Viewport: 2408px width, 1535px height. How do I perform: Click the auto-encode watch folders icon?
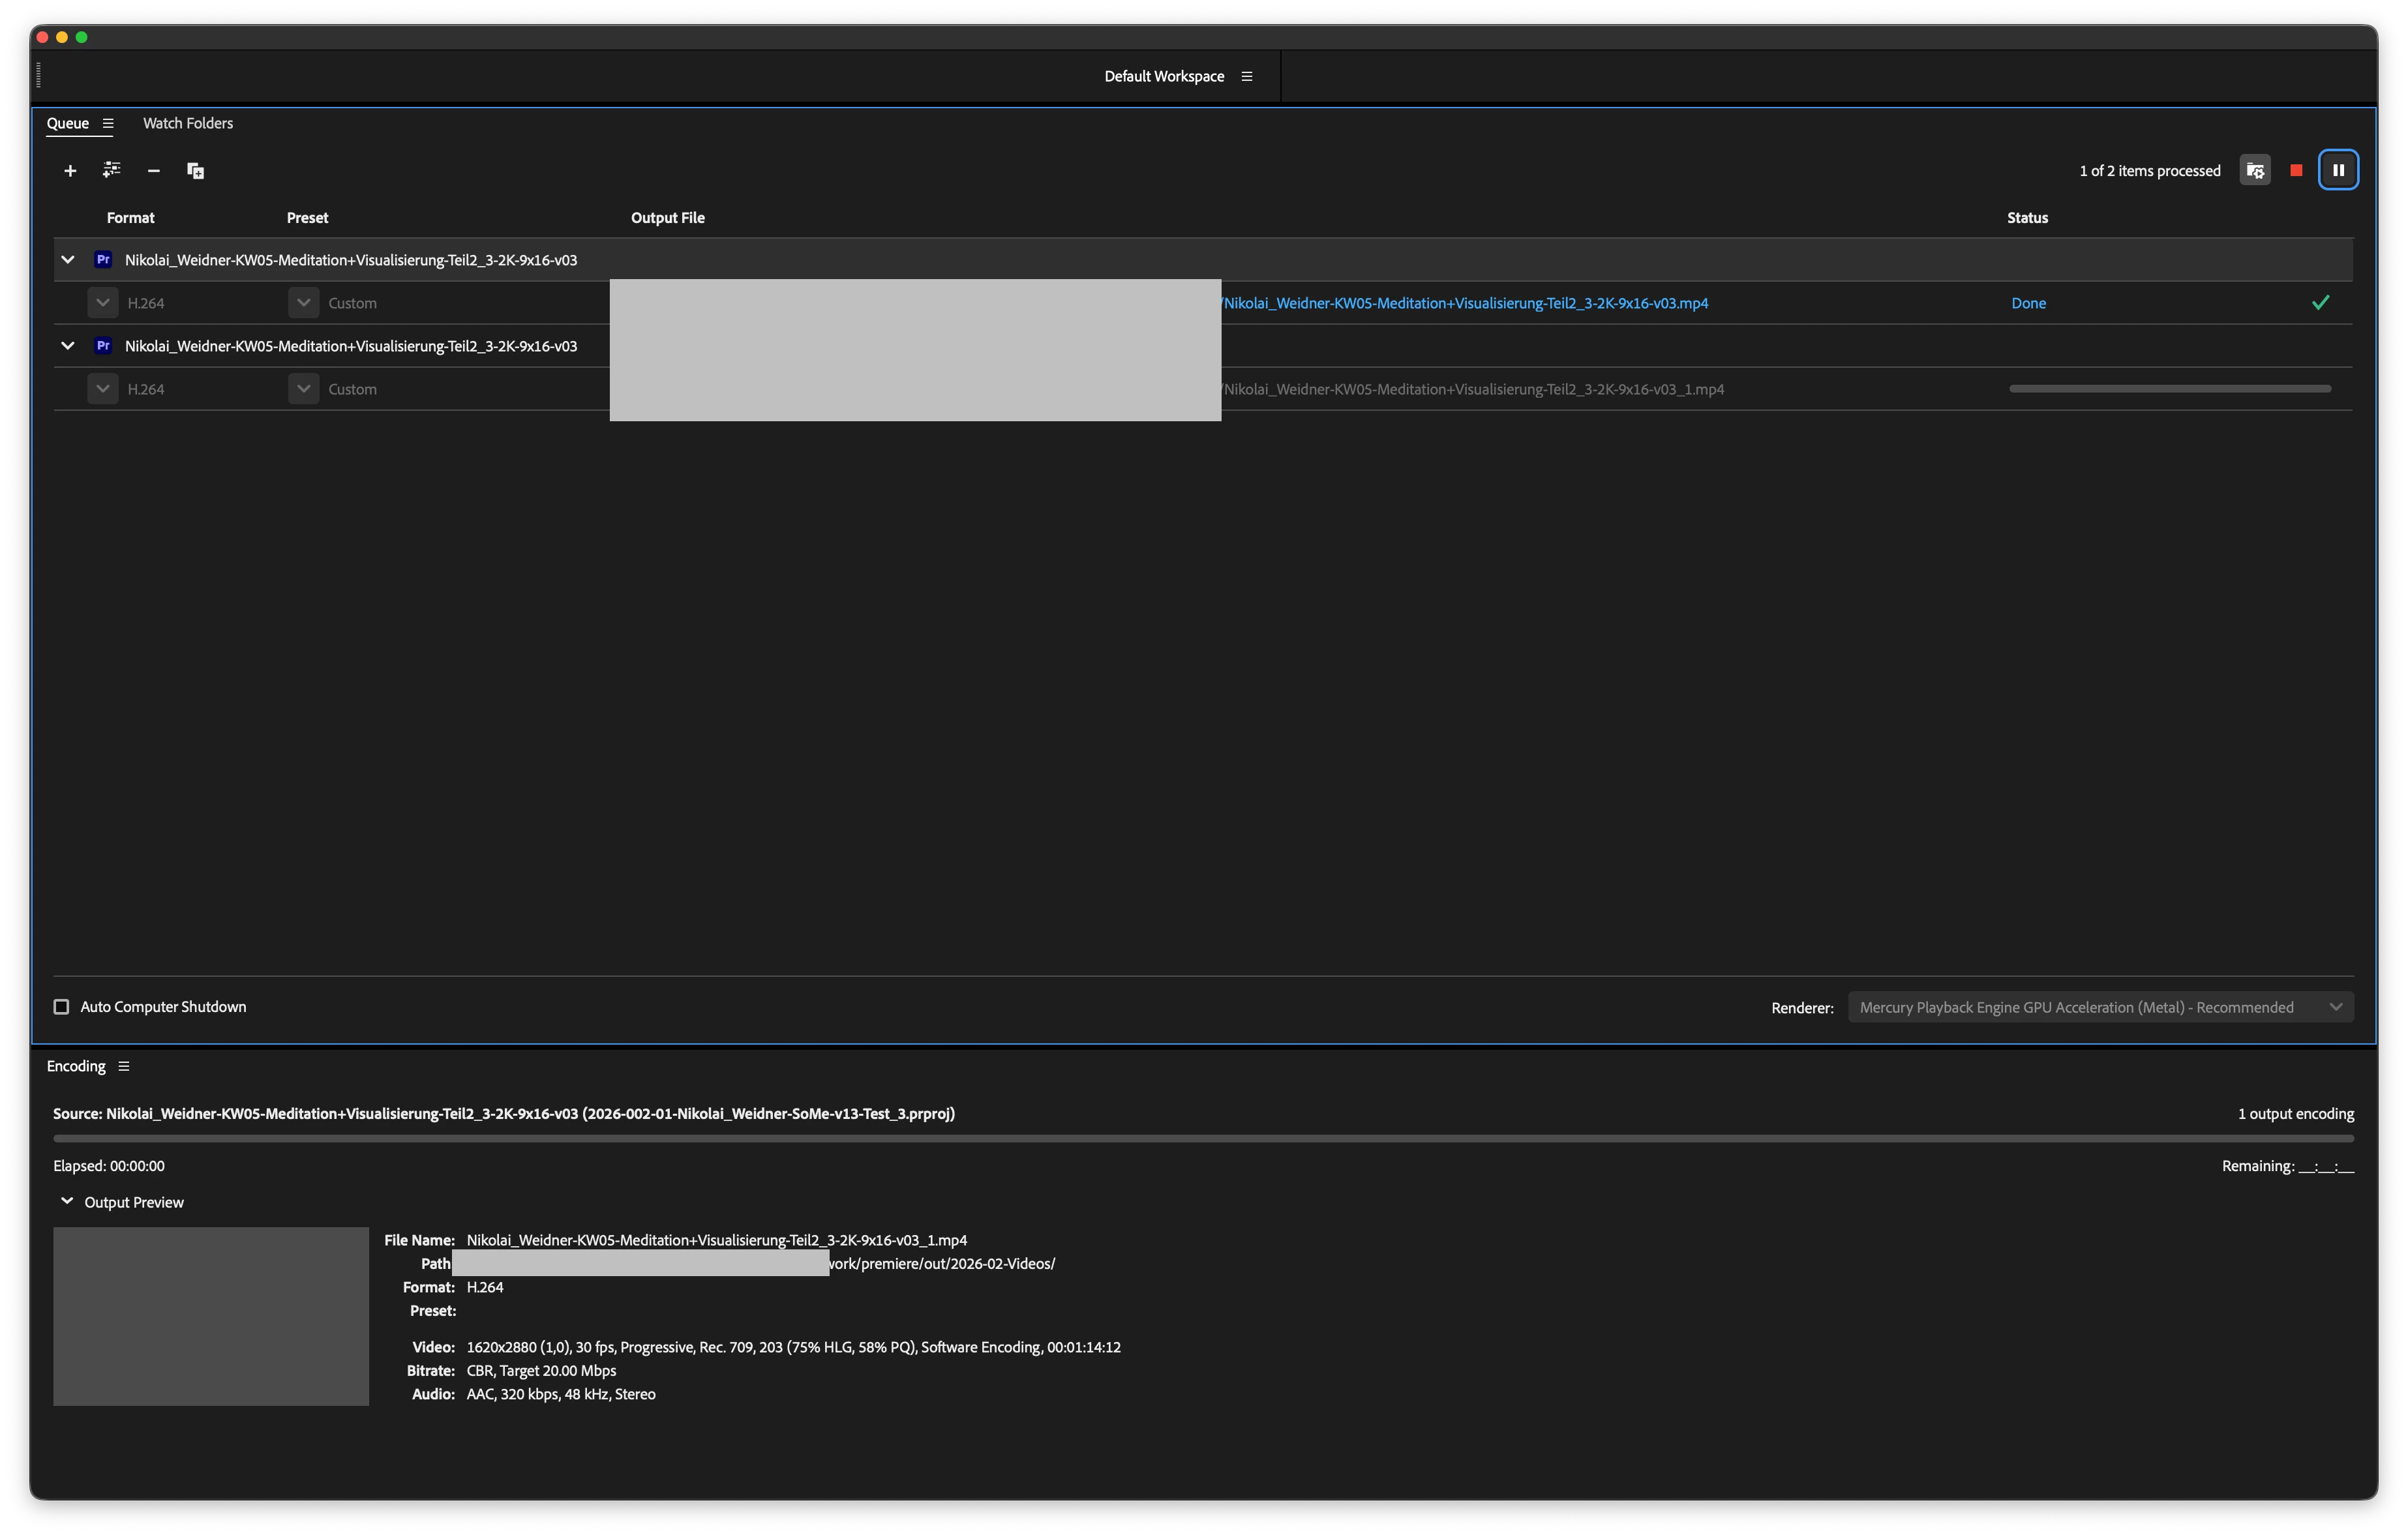point(2254,171)
